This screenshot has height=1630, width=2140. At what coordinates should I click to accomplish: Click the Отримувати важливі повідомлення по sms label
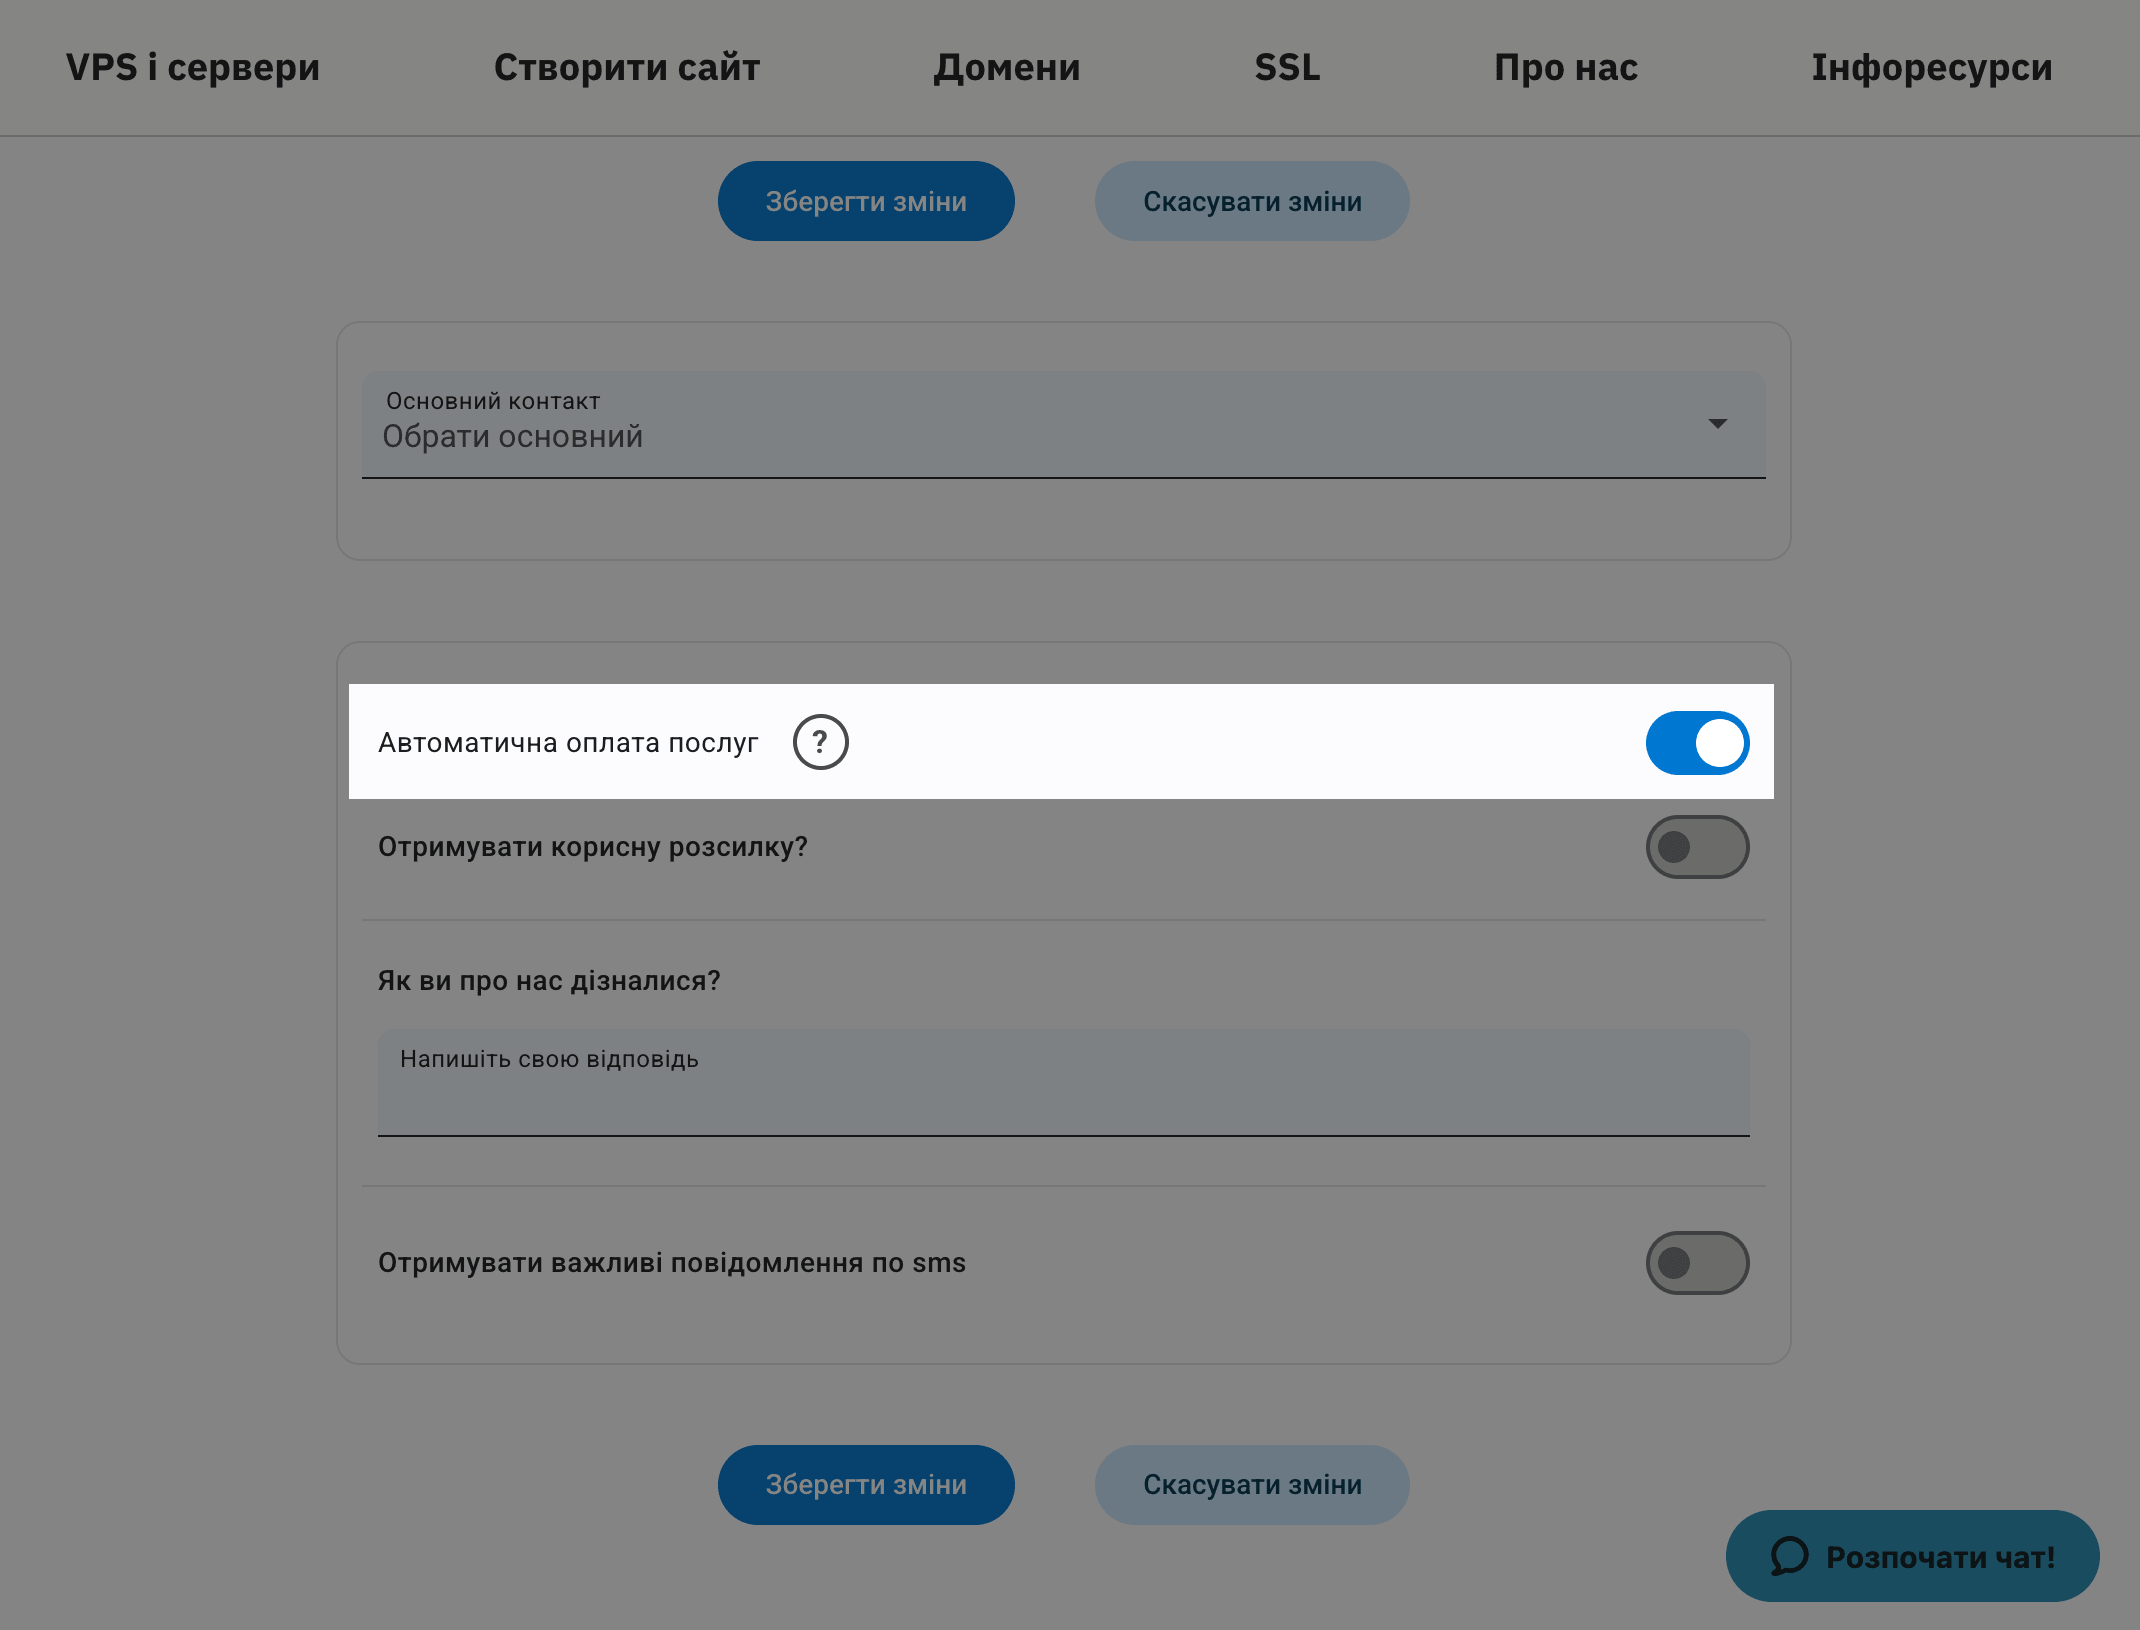[672, 1263]
